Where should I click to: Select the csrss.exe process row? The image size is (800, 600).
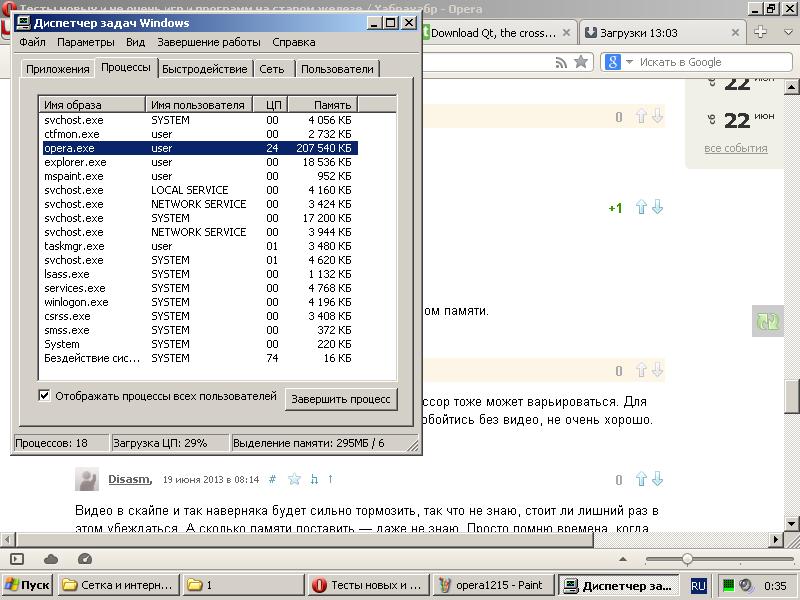coord(200,316)
